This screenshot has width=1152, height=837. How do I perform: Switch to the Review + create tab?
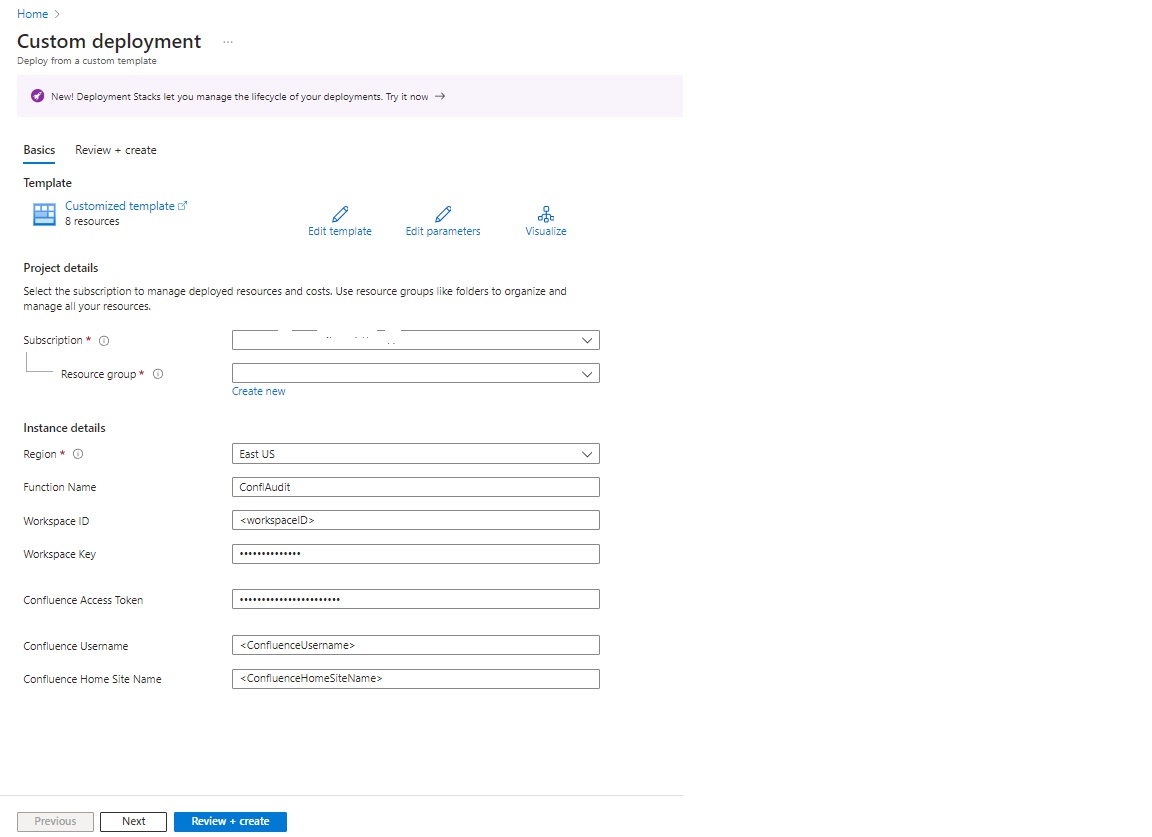click(x=115, y=150)
